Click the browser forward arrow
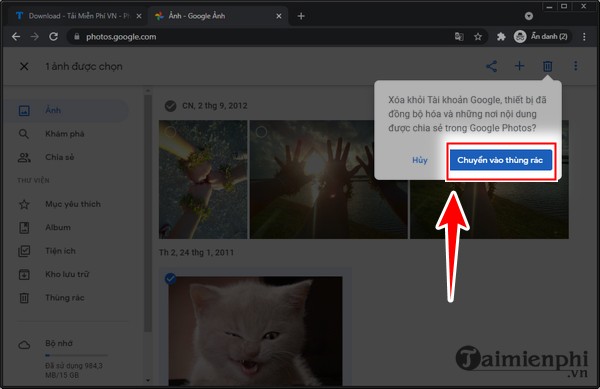This screenshot has width=600, height=389. click(34, 37)
